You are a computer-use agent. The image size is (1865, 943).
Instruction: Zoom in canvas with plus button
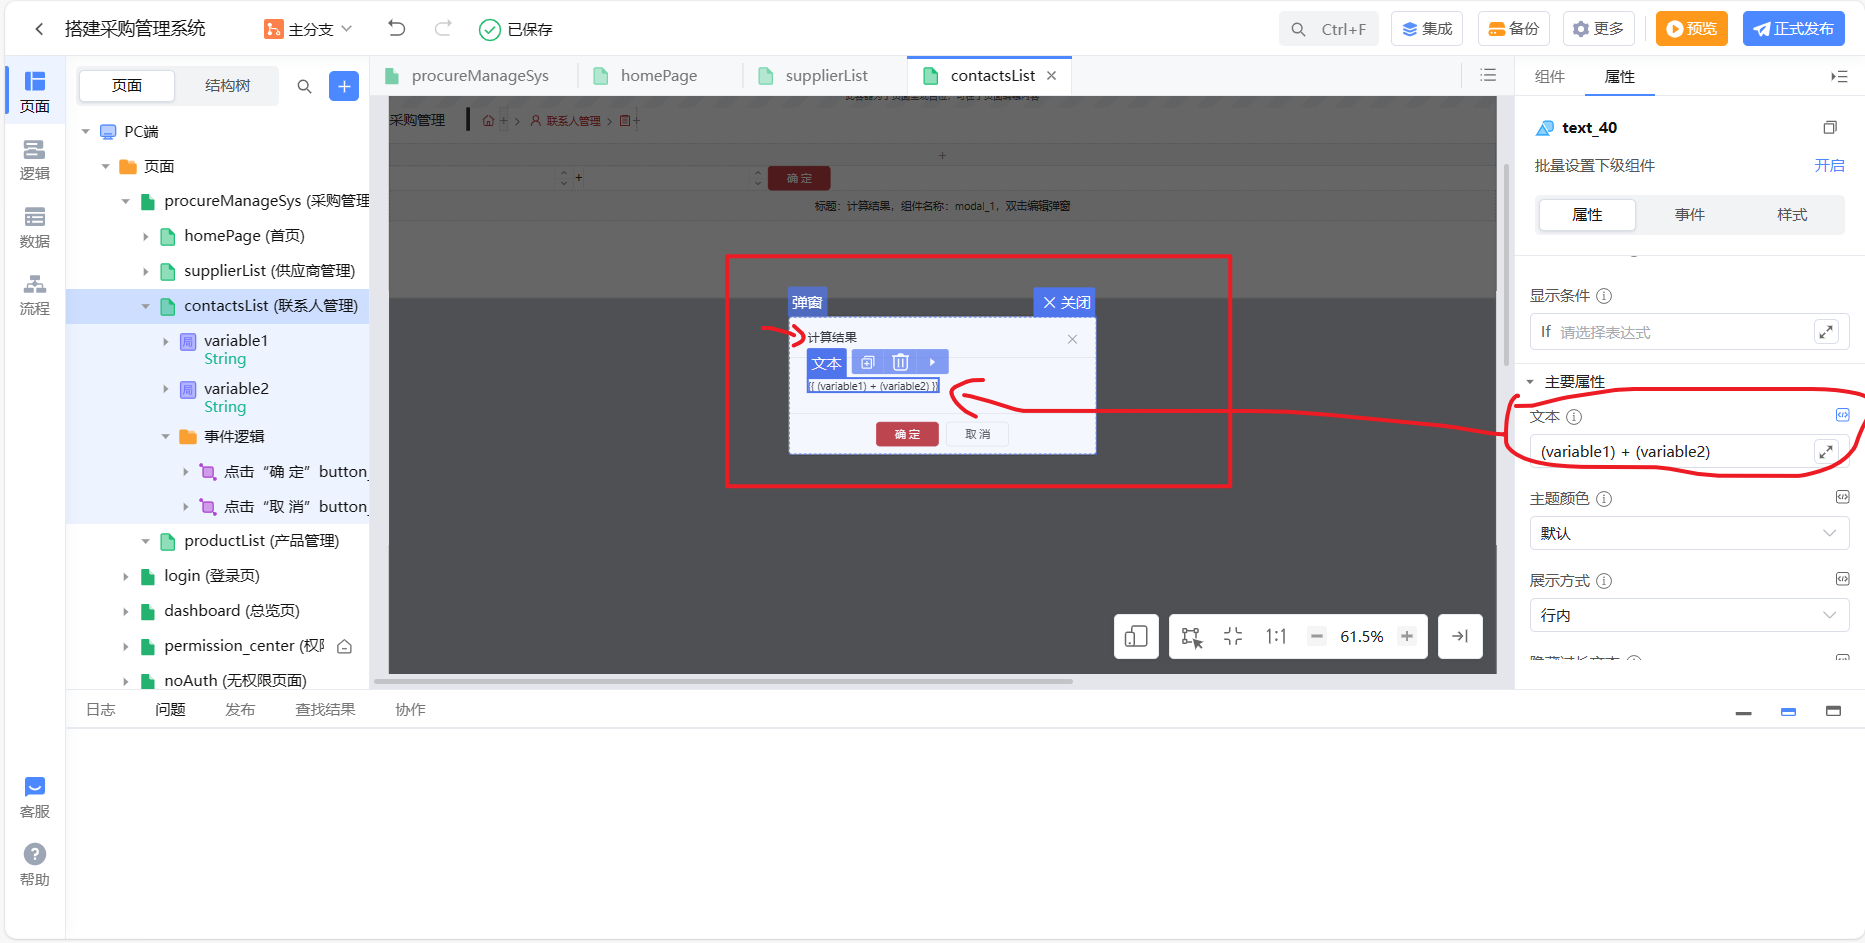(x=1407, y=636)
